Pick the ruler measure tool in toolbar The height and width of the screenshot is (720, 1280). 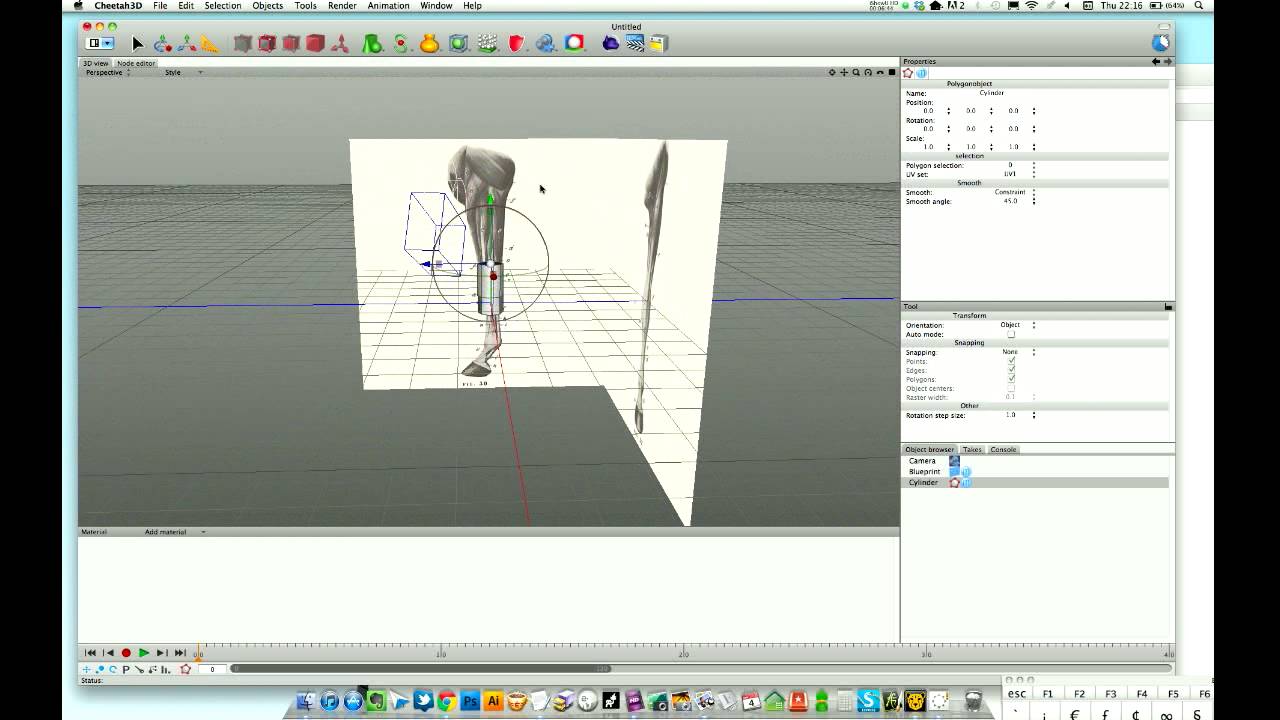tap(209, 44)
